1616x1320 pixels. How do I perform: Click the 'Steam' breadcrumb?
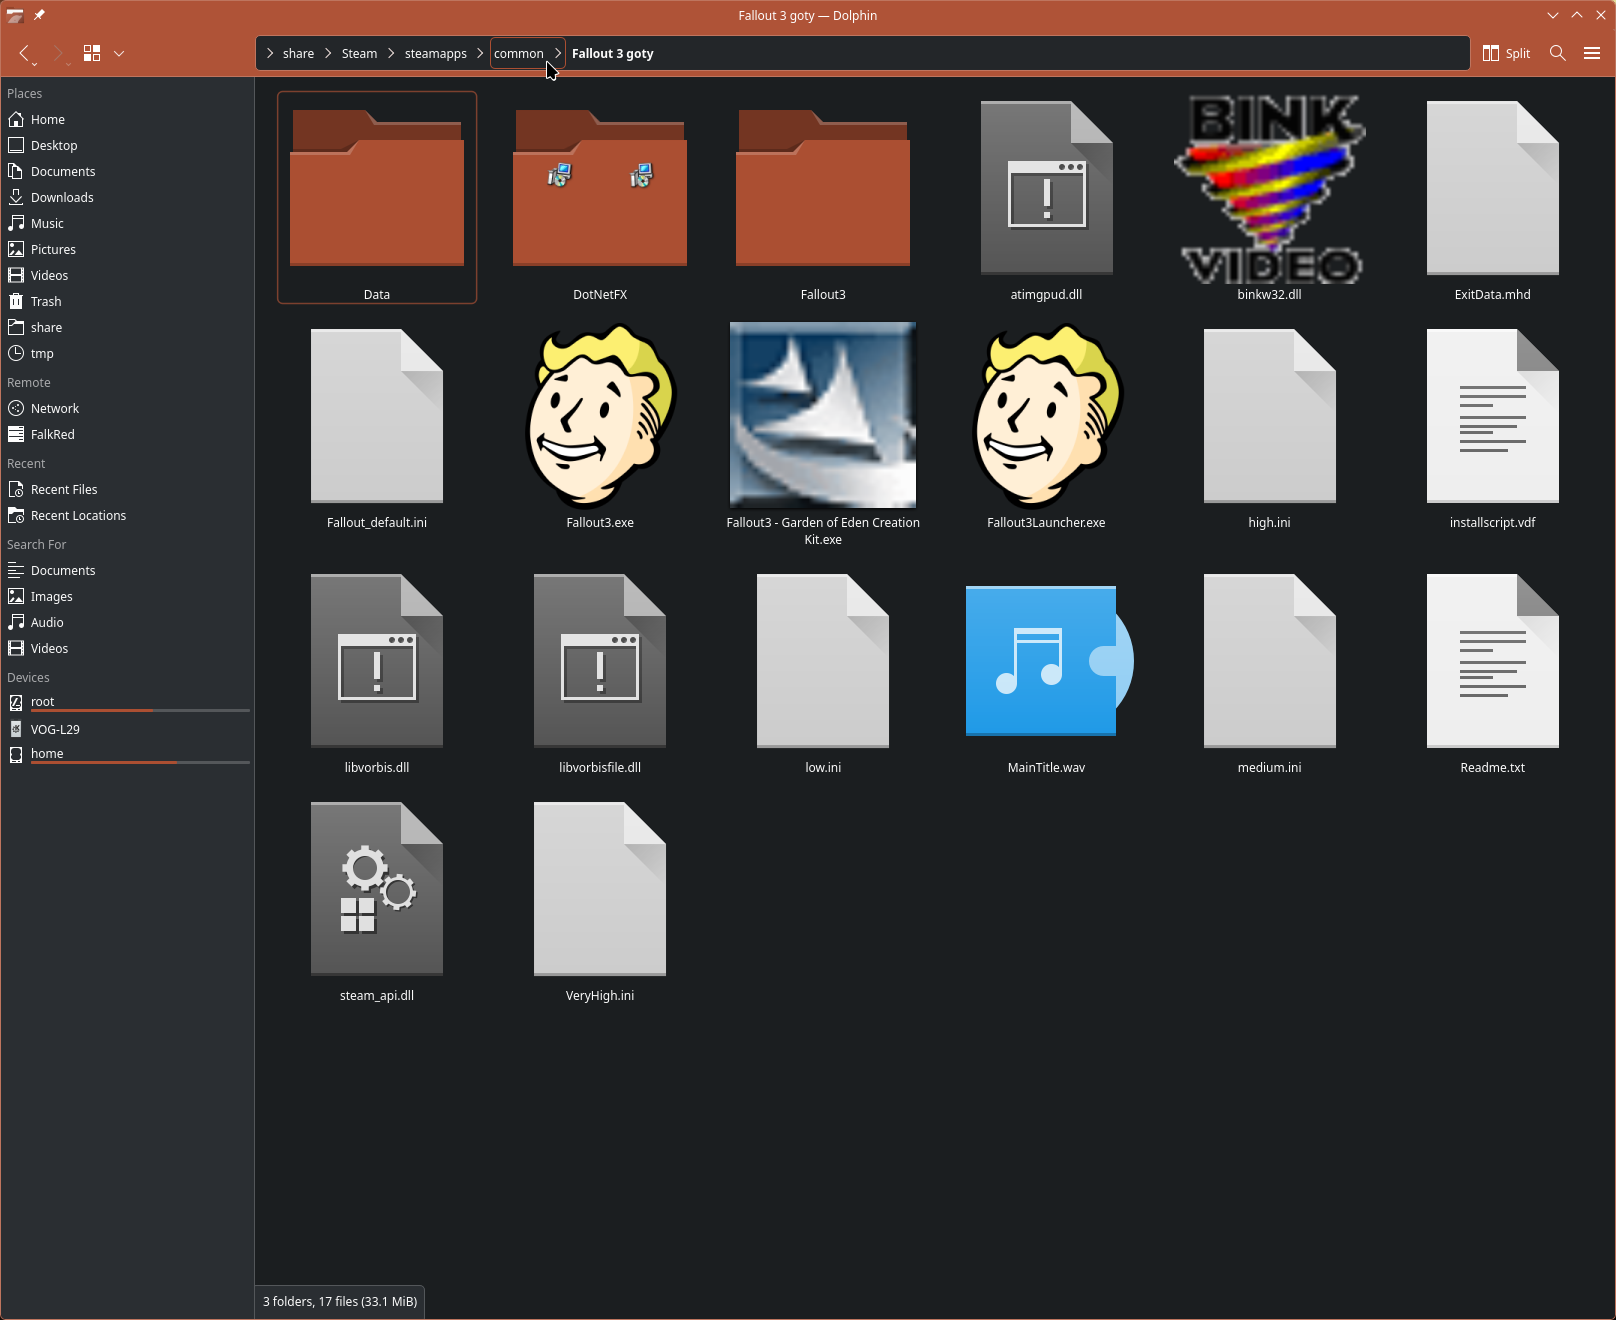point(359,54)
